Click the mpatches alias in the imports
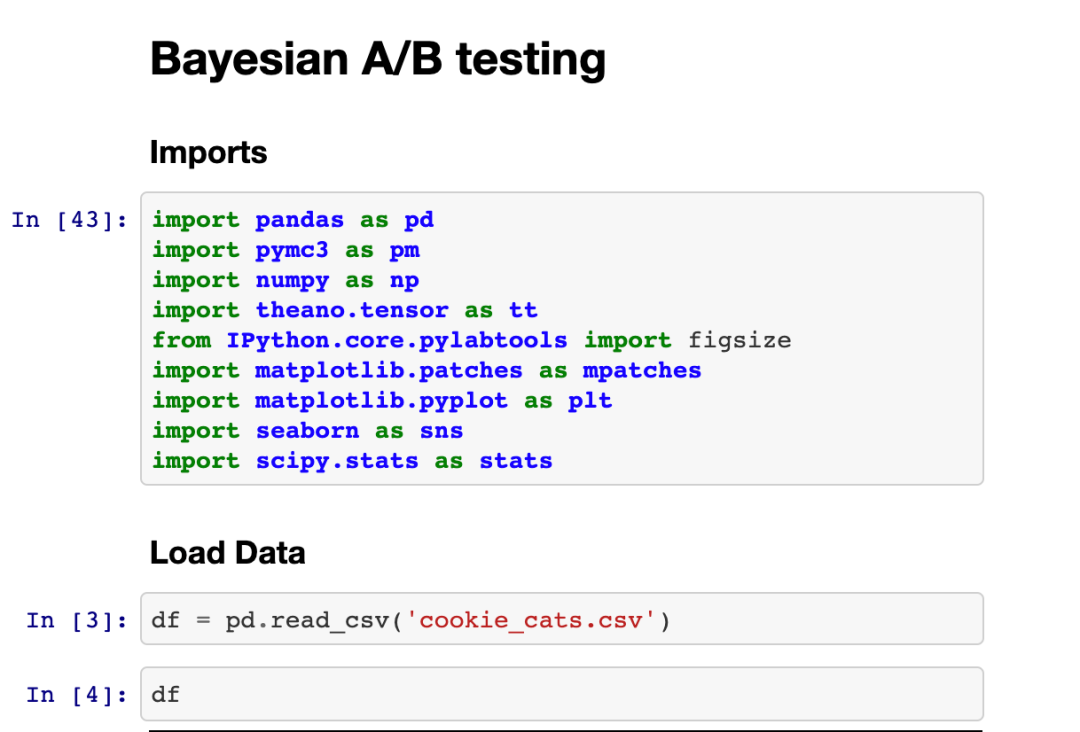The width and height of the screenshot is (1080, 732). click(x=642, y=370)
